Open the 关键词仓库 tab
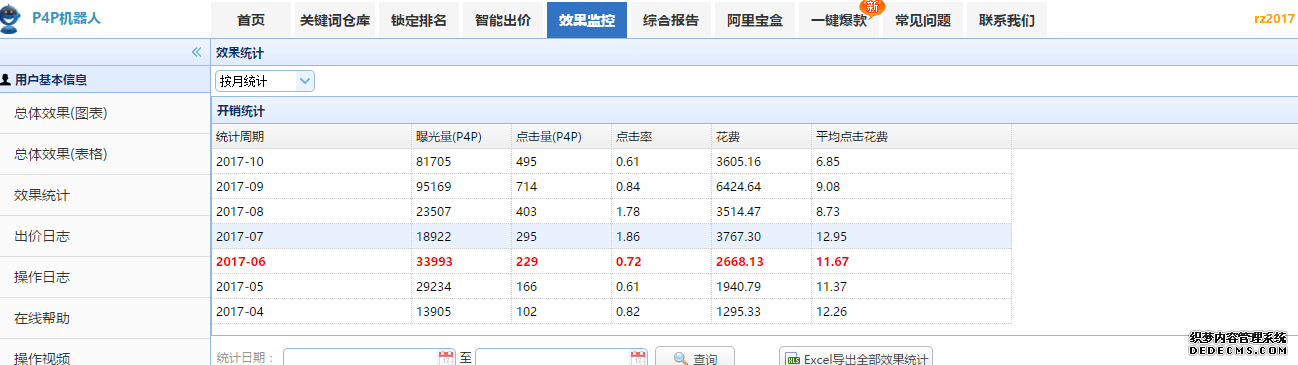Image resolution: width=1298 pixels, height=365 pixels. (x=335, y=21)
